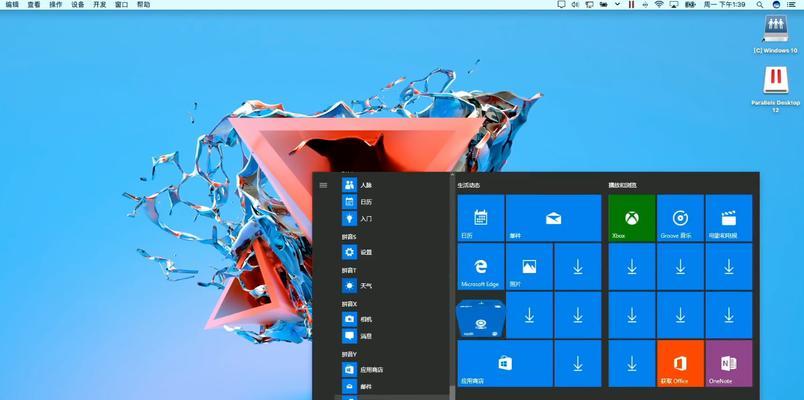This screenshot has width=804, height=400.
Task: Click the 拼音X letter header
Action: (x=349, y=304)
